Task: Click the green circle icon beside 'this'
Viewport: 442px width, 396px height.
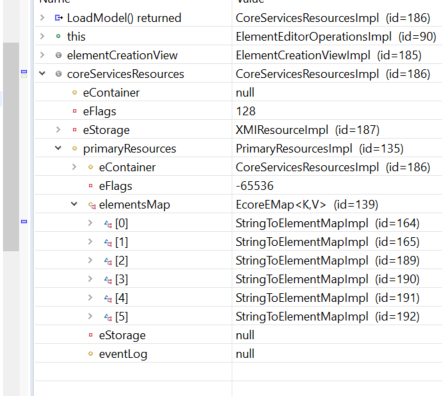Action: point(58,36)
